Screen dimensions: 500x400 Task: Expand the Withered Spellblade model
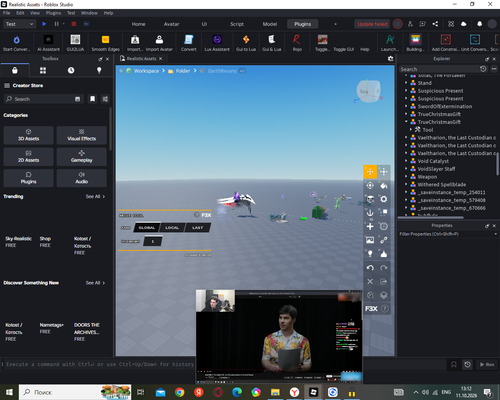pyautogui.click(x=406, y=184)
